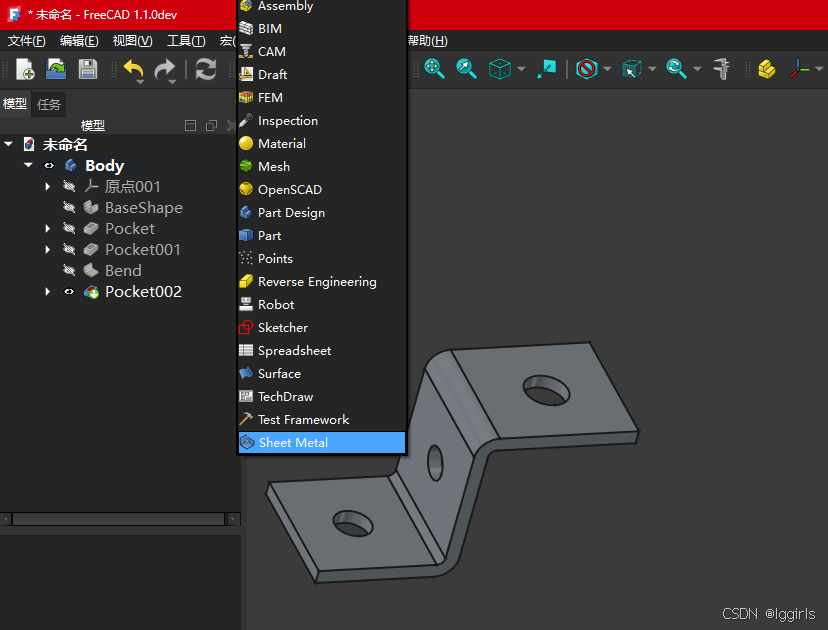Pick Reverse Engineering workbench

pos(322,282)
